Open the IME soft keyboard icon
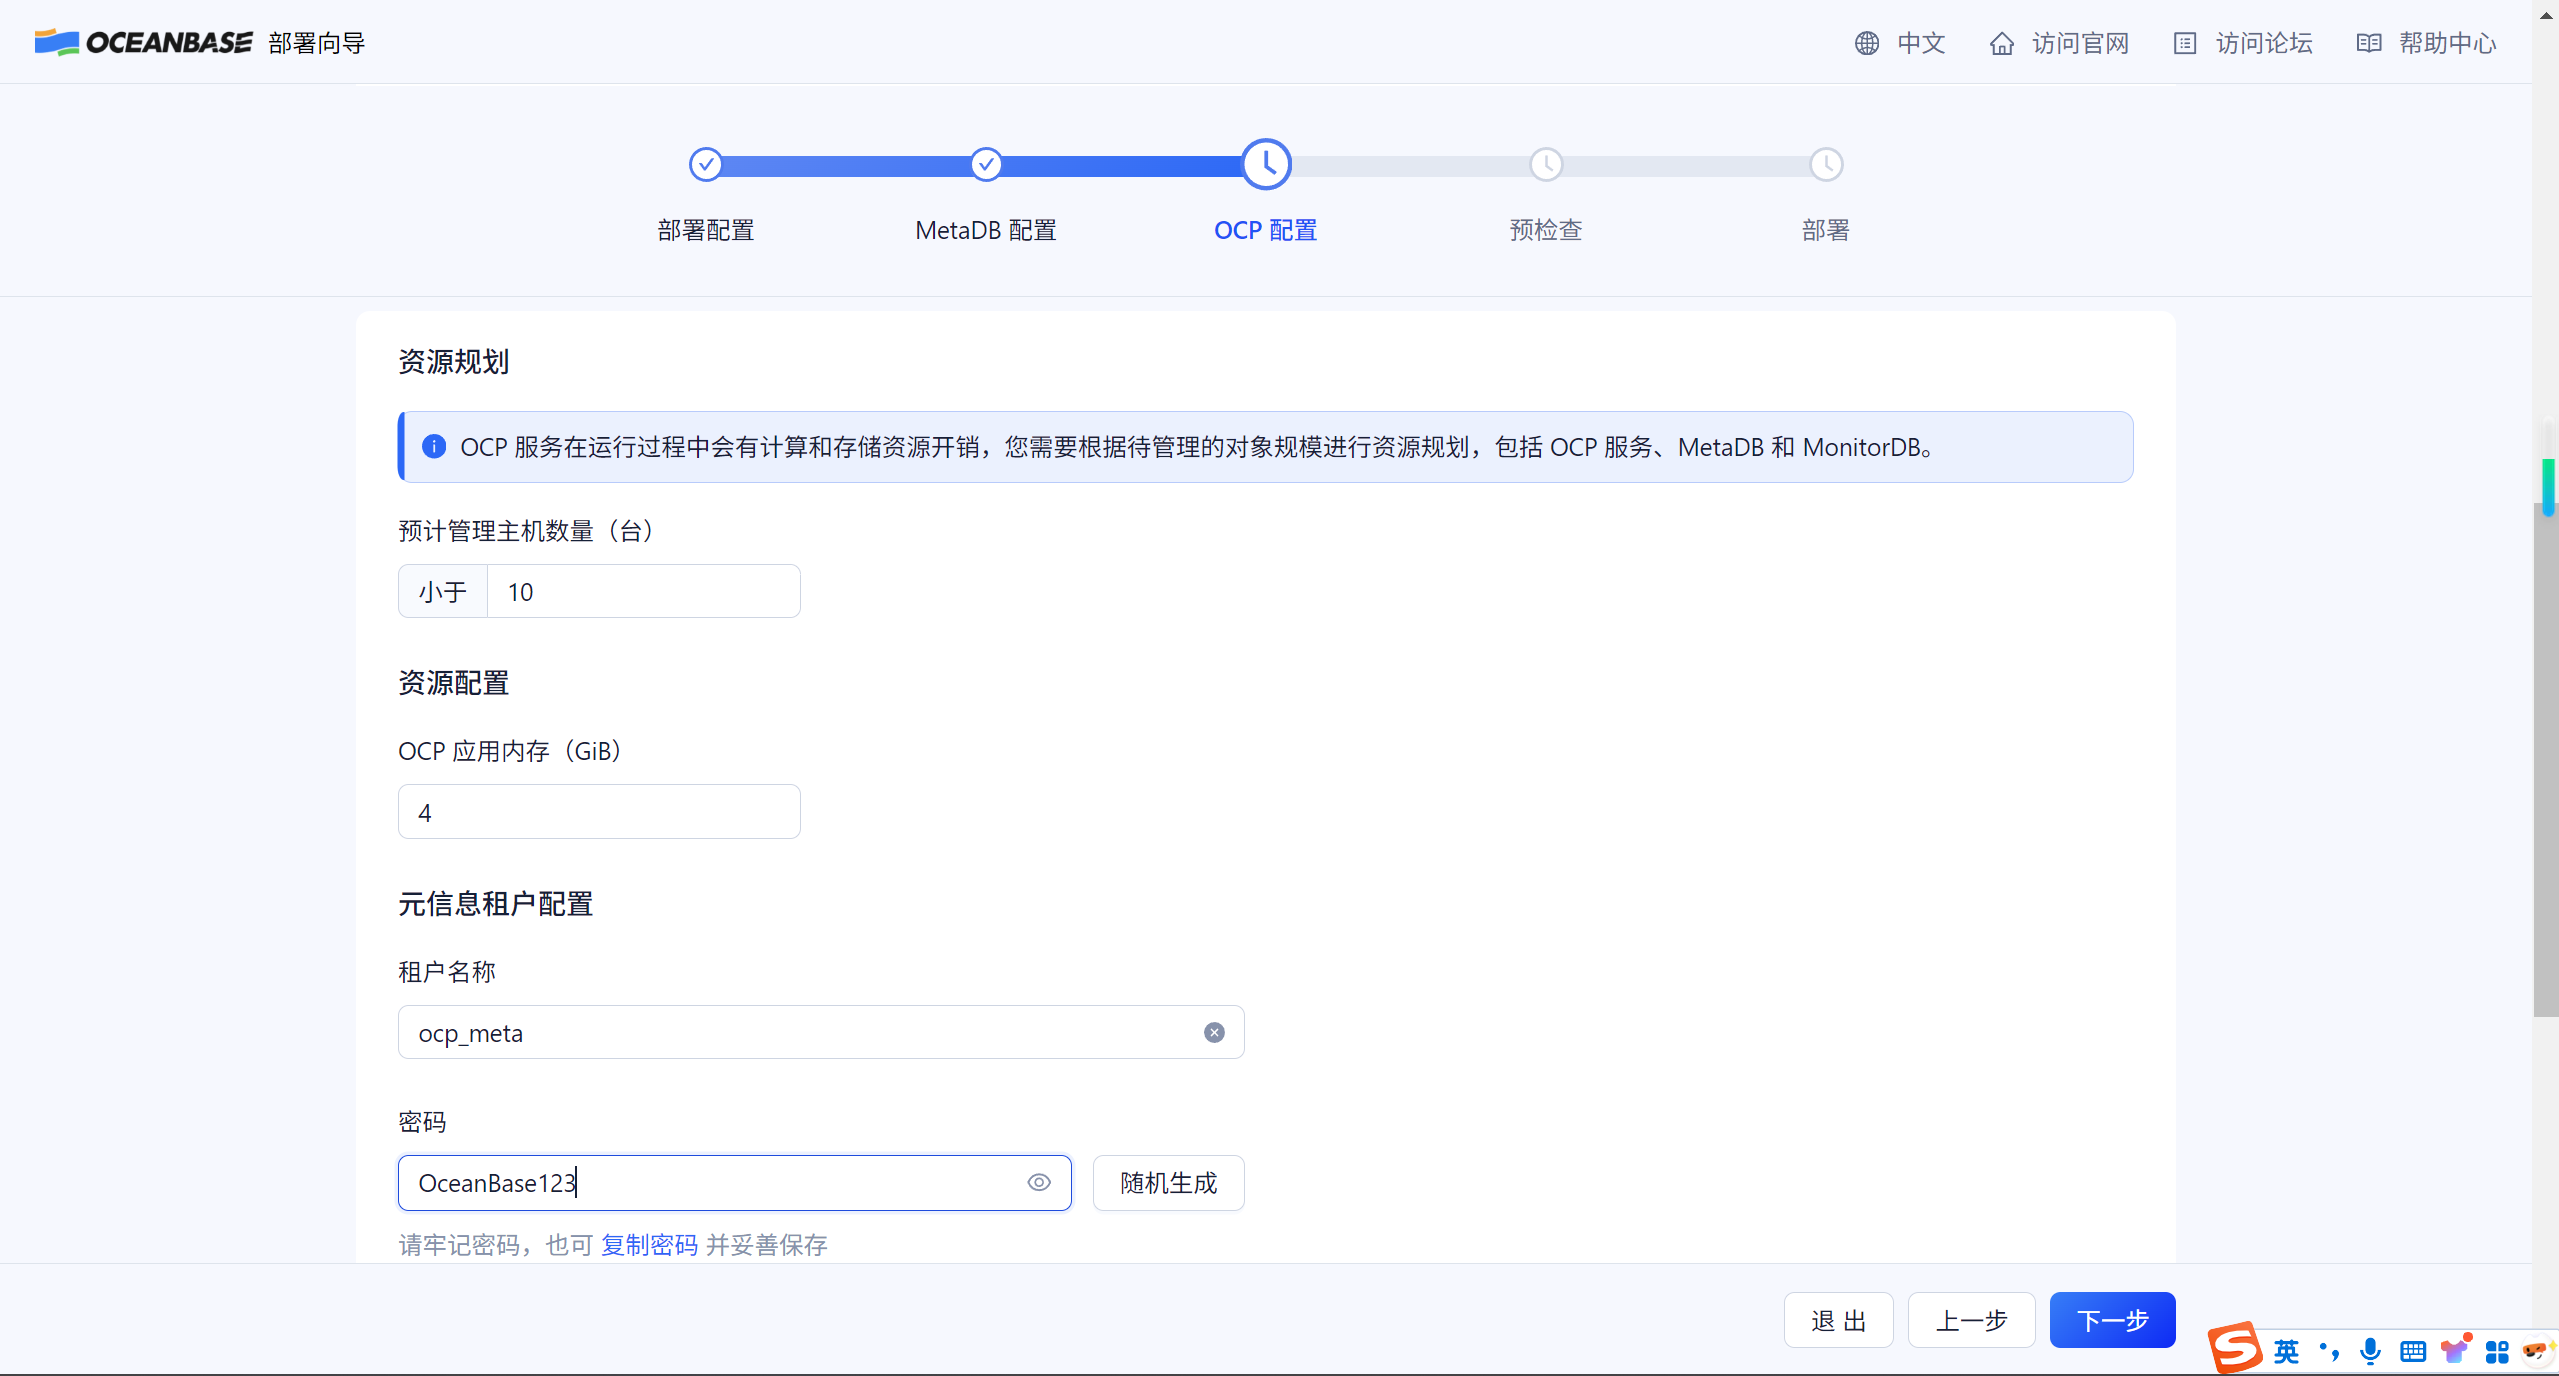 tap(2412, 1351)
